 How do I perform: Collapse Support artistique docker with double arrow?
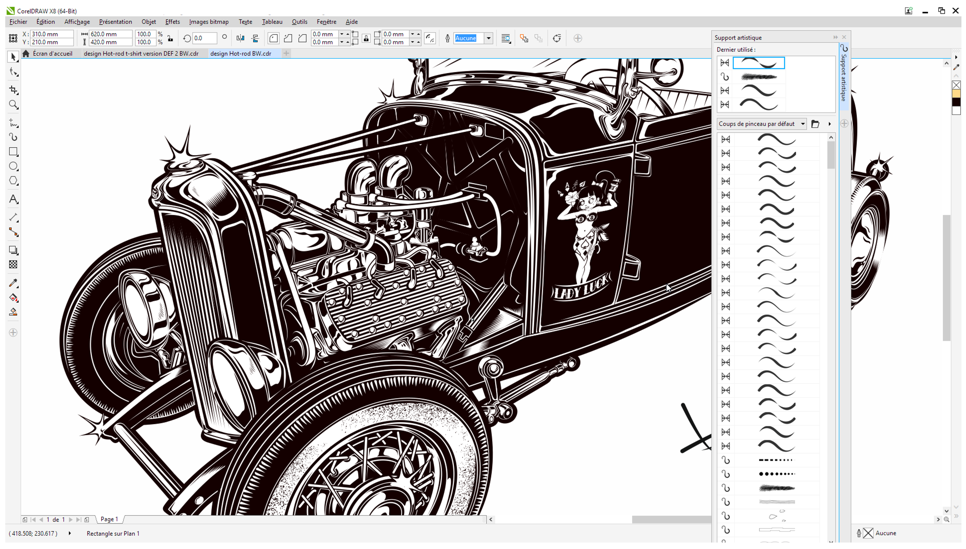tap(835, 38)
